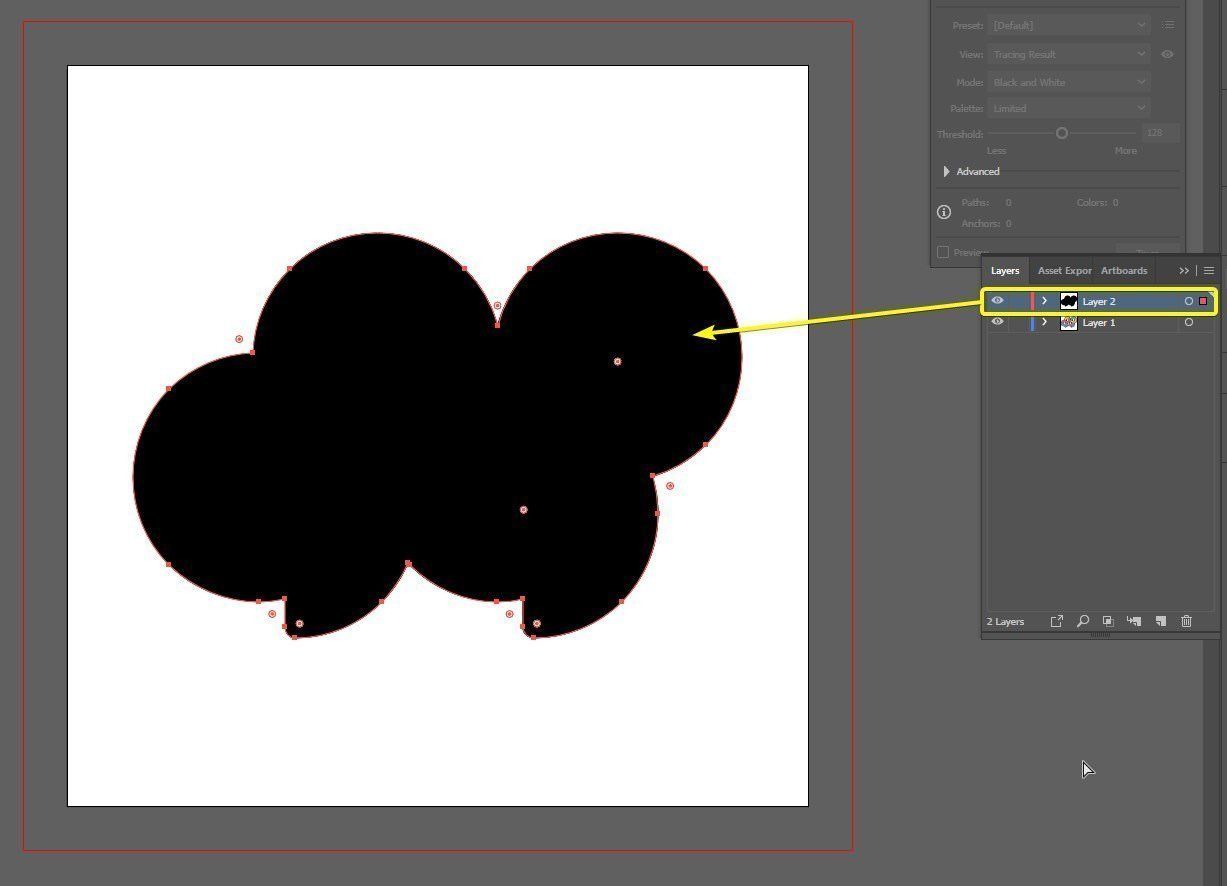Open the Image Trace panel menu

coord(1168,25)
